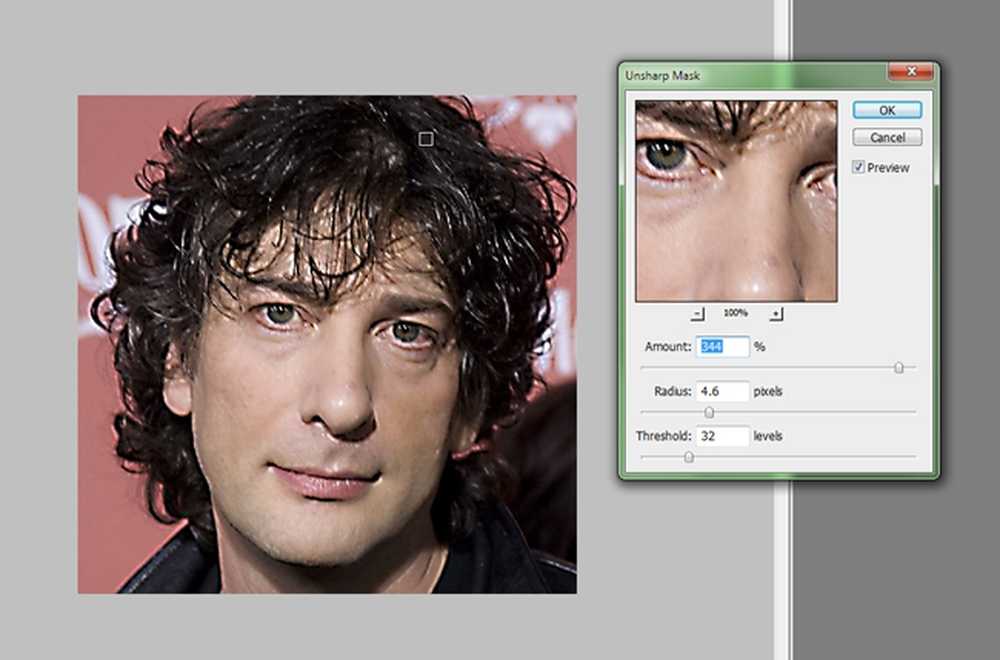1000x660 pixels.
Task: Click the Threshold label text
Action: [663, 436]
